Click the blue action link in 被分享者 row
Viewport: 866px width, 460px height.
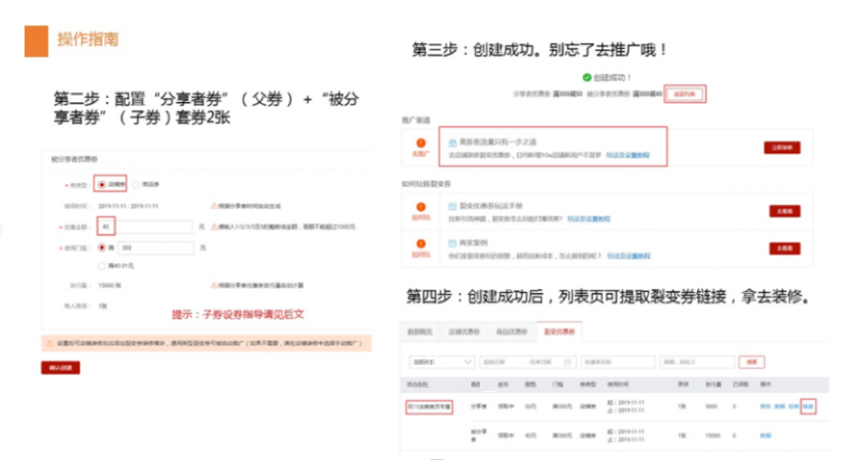[765, 436]
